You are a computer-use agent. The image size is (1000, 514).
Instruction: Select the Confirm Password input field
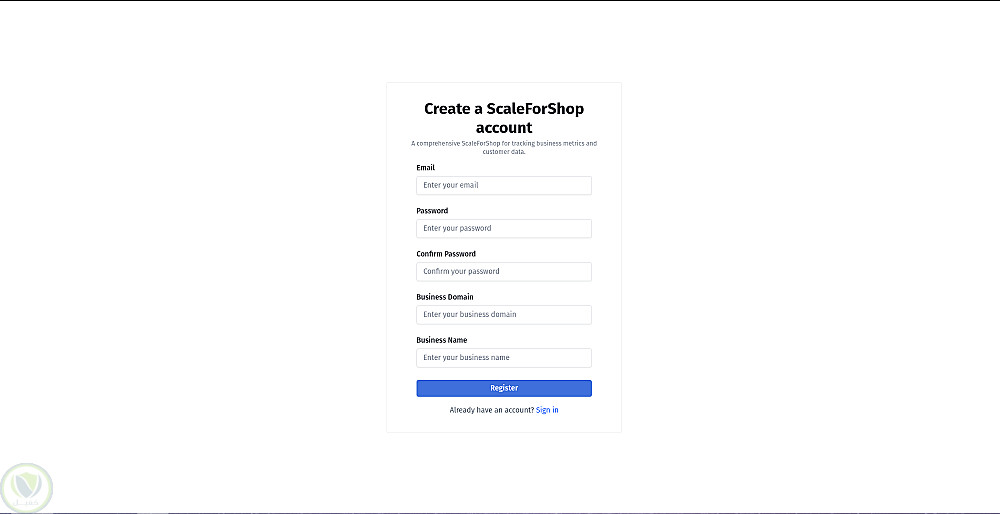[503, 271]
